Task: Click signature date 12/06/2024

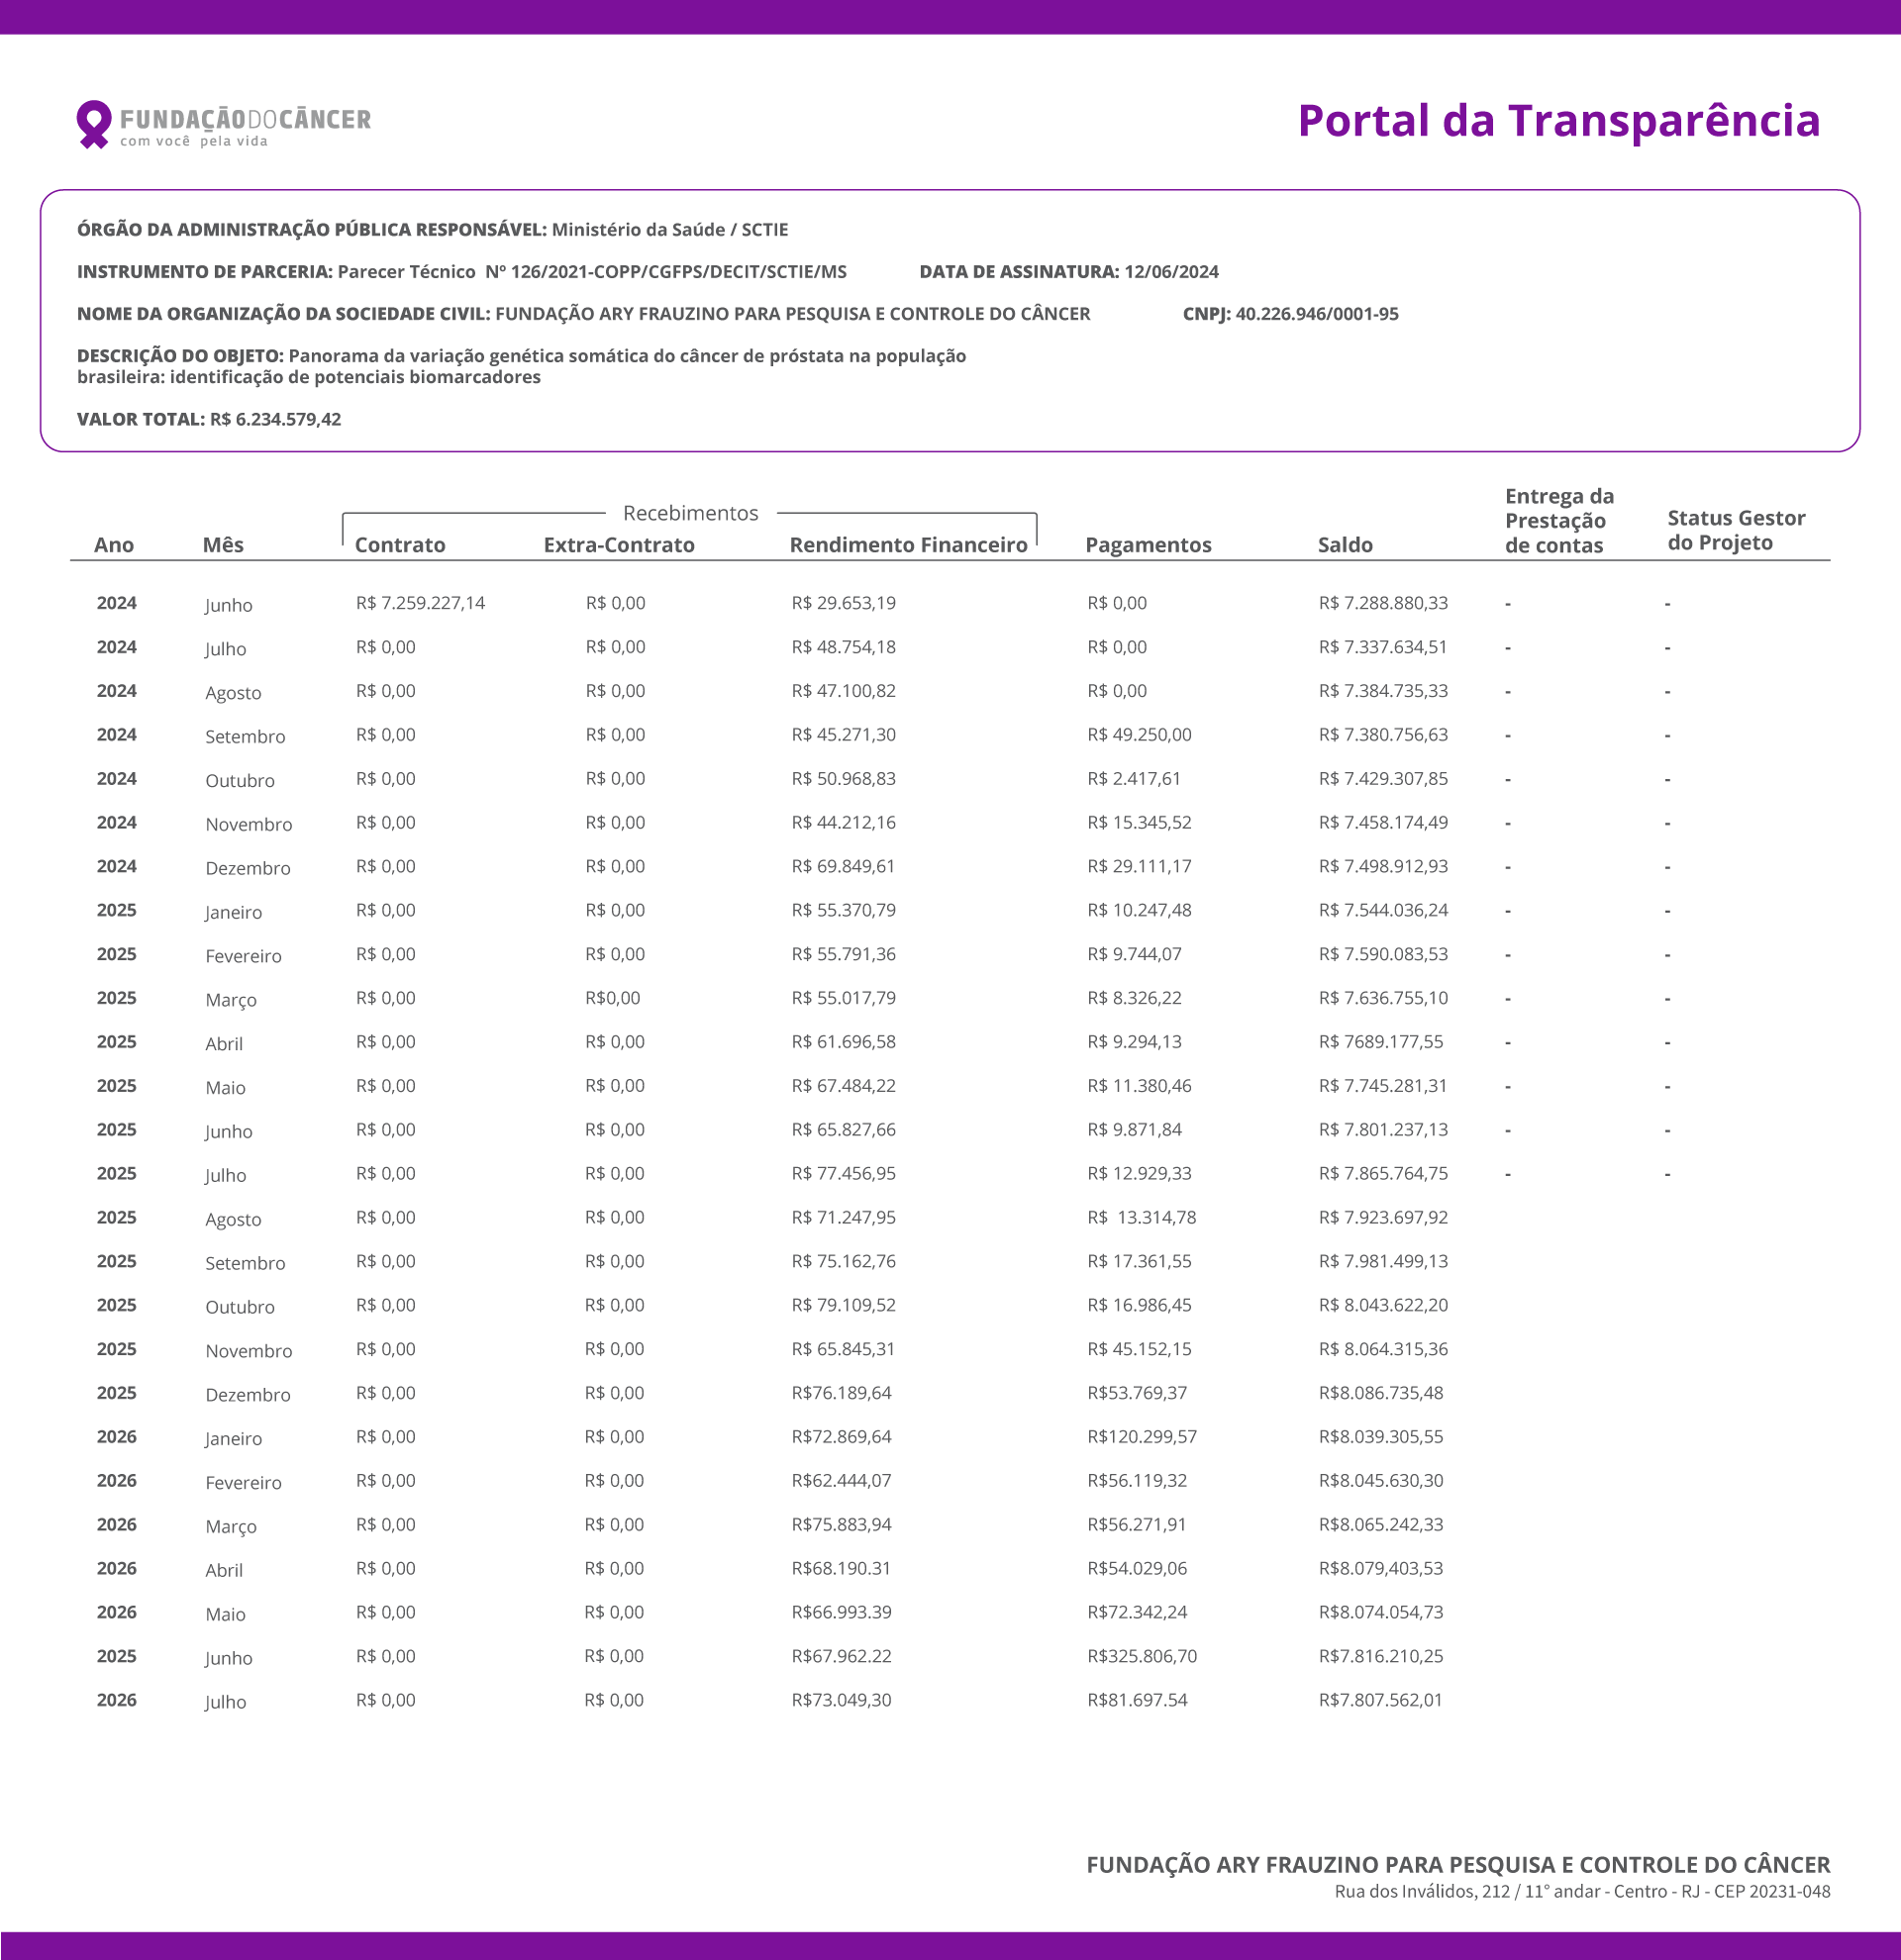Action: coord(1171,272)
